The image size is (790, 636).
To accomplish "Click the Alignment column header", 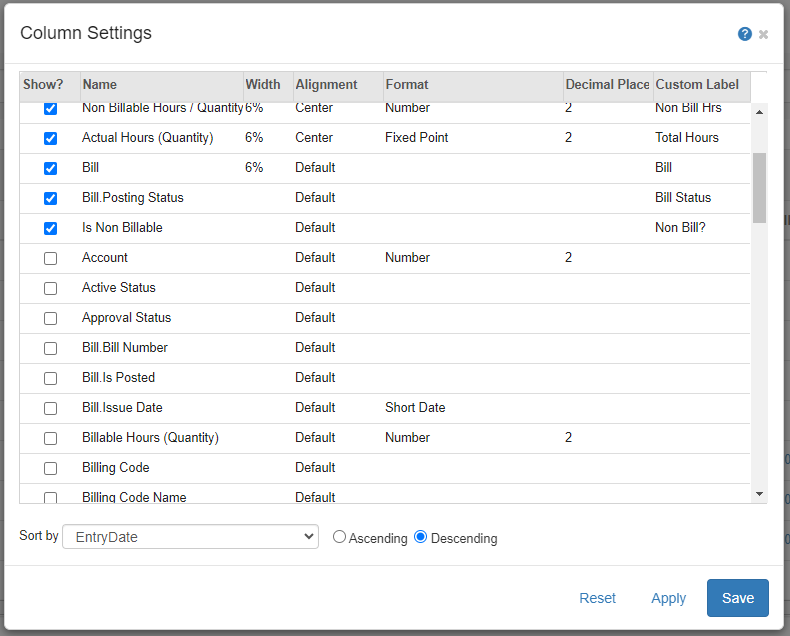I will click(338, 85).
